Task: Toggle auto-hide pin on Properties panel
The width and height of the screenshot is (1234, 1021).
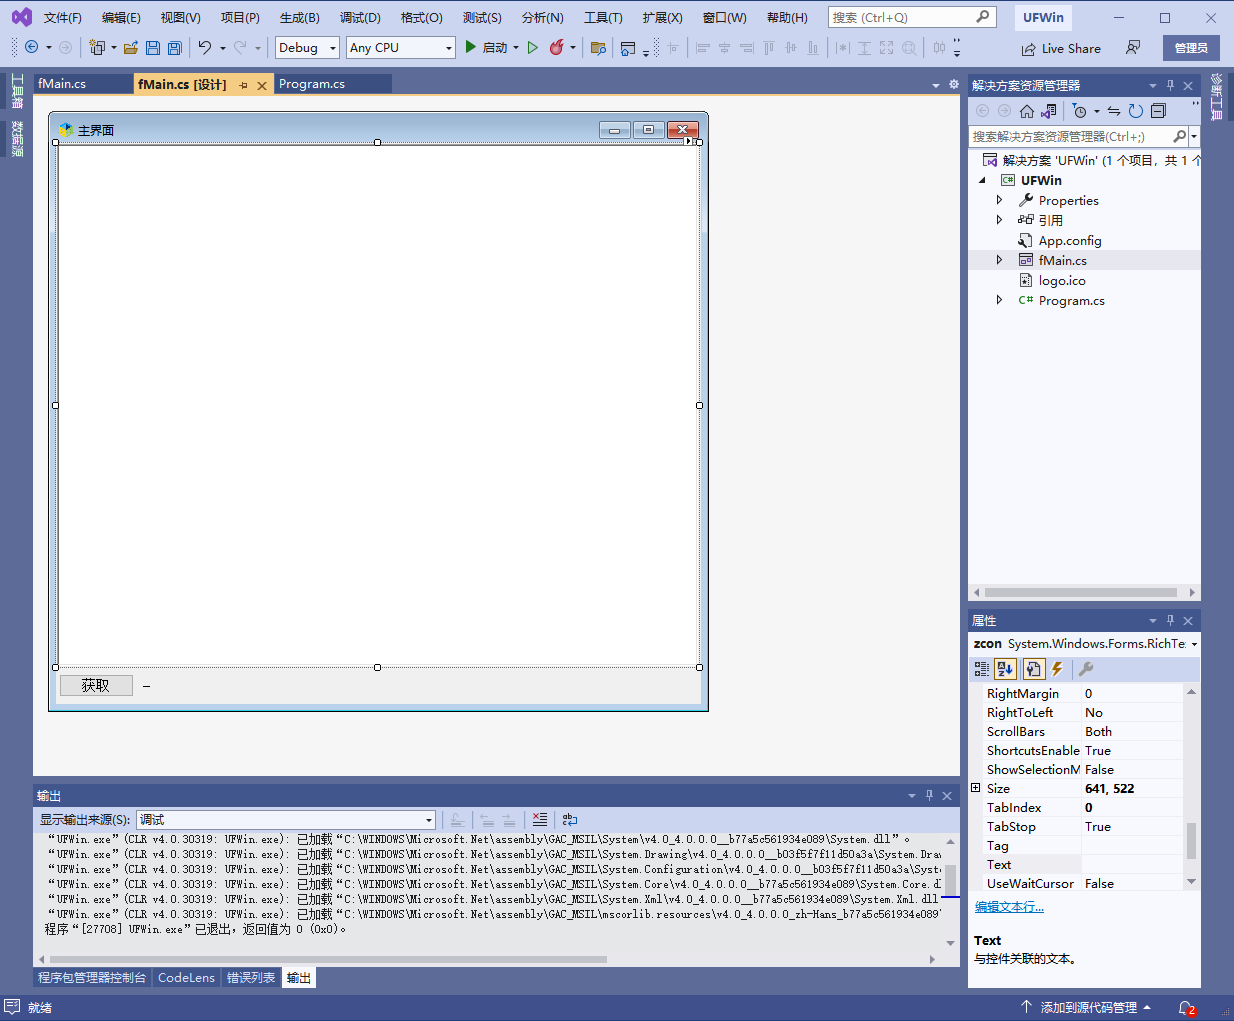Action: pos(1170,620)
